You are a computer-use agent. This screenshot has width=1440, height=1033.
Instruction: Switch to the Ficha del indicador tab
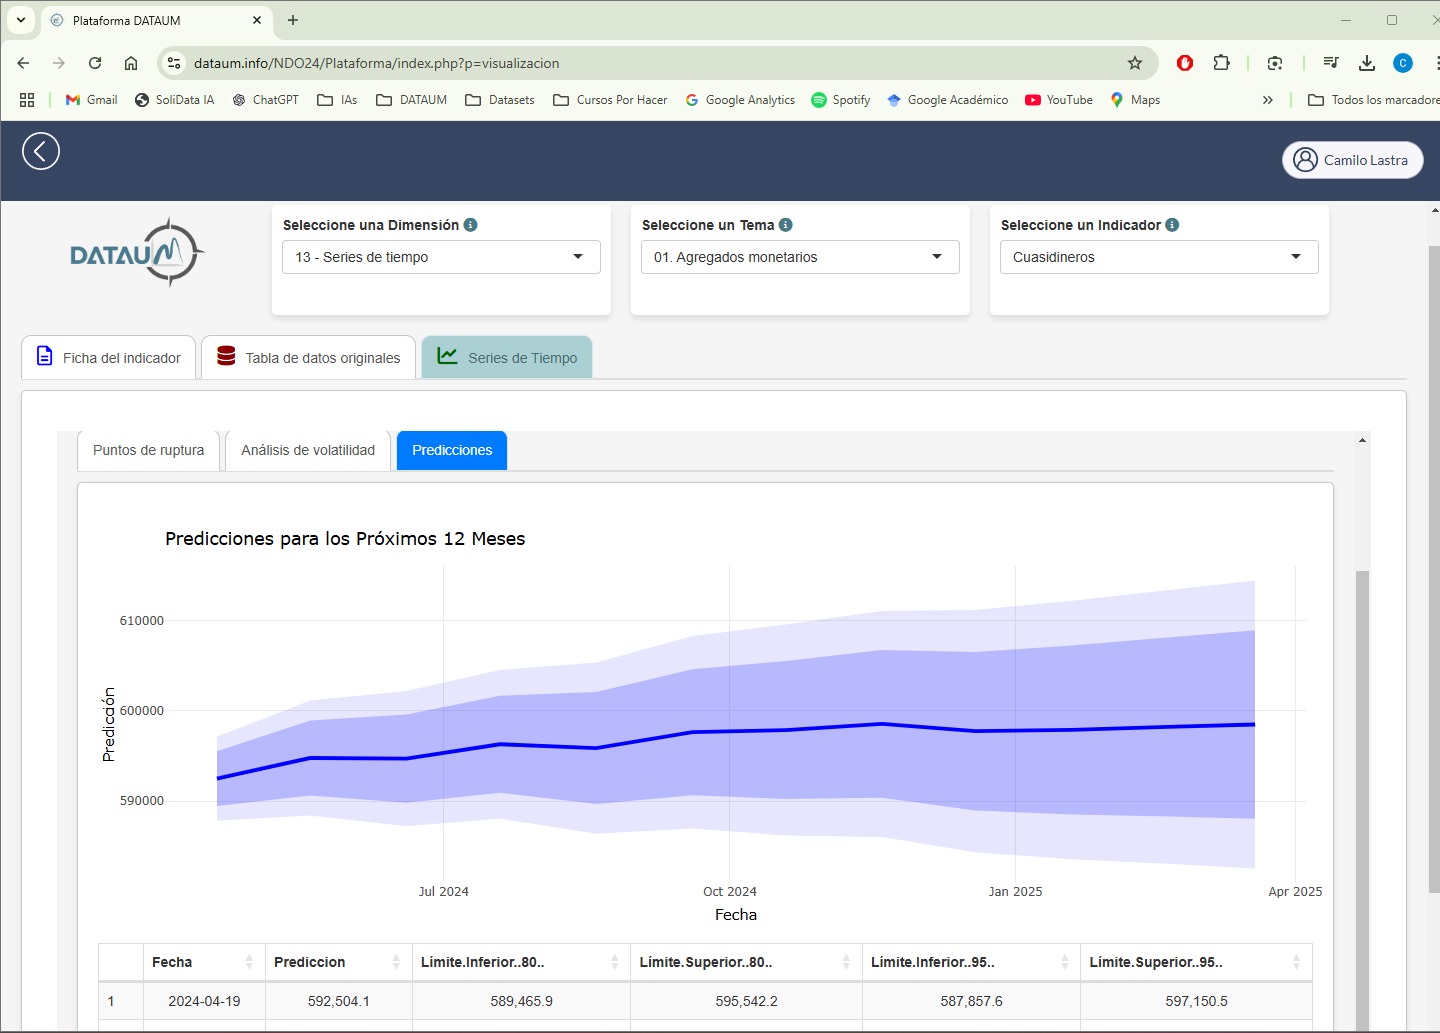109,358
